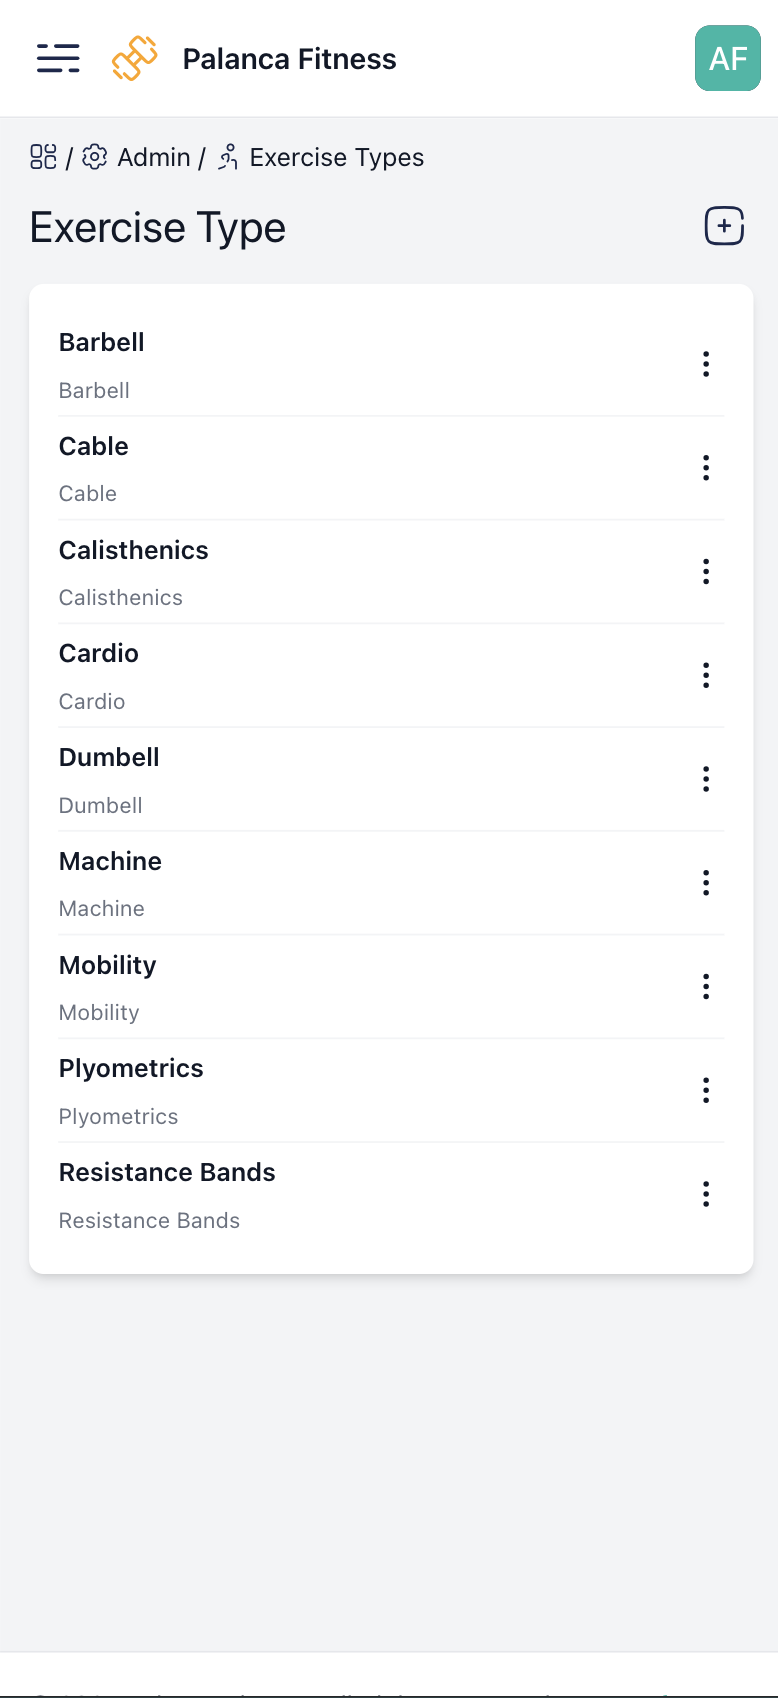Expand the Machine row actions menu
This screenshot has height=1698, width=778.
point(706,883)
